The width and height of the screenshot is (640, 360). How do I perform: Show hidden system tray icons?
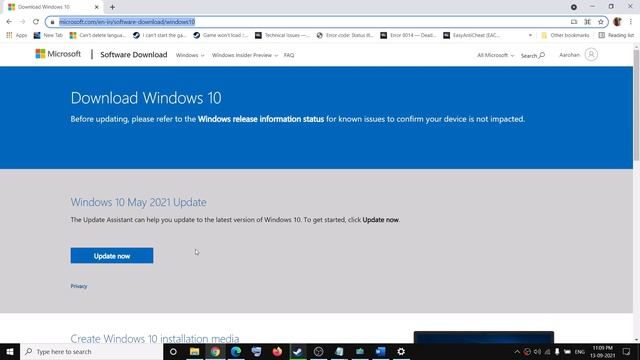pyautogui.click(x=517, y=352)
